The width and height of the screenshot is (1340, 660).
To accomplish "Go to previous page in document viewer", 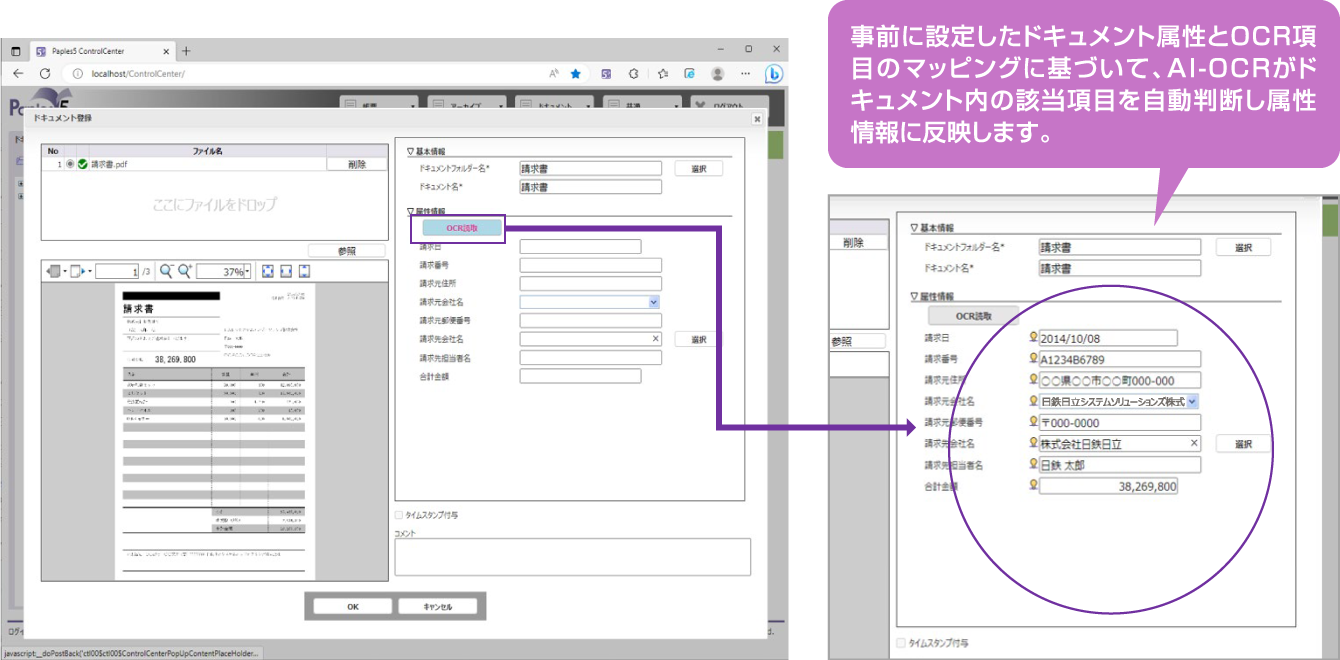I will [54, 271].
